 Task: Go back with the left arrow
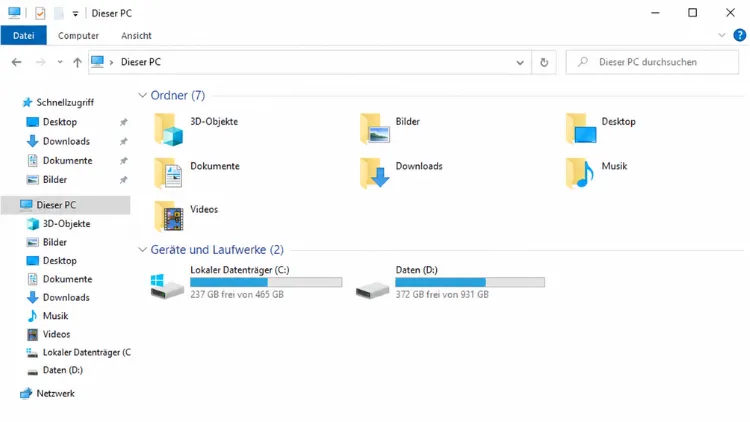coord(16,62)
